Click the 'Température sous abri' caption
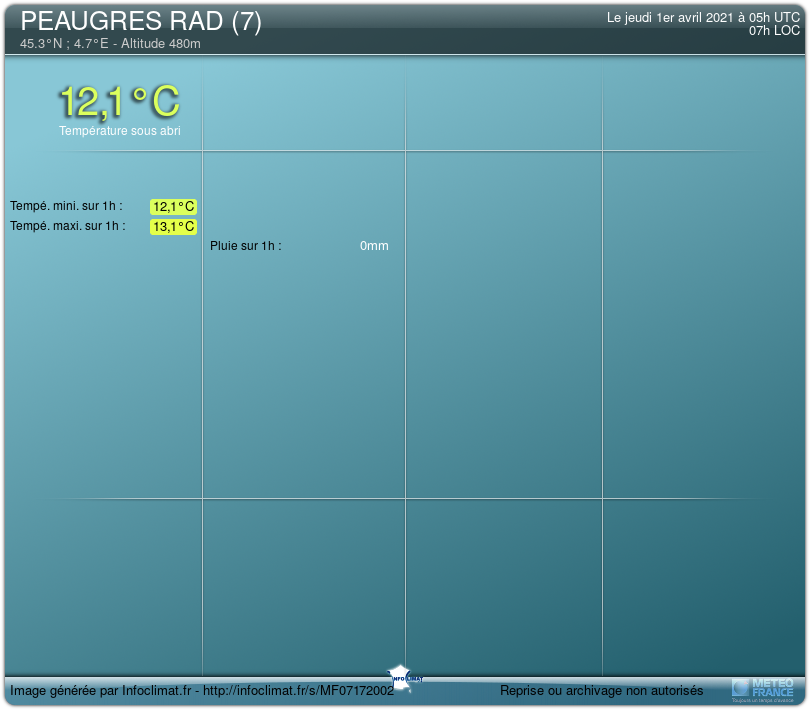Screen dimensions: 810x710 tap(119, 131)
